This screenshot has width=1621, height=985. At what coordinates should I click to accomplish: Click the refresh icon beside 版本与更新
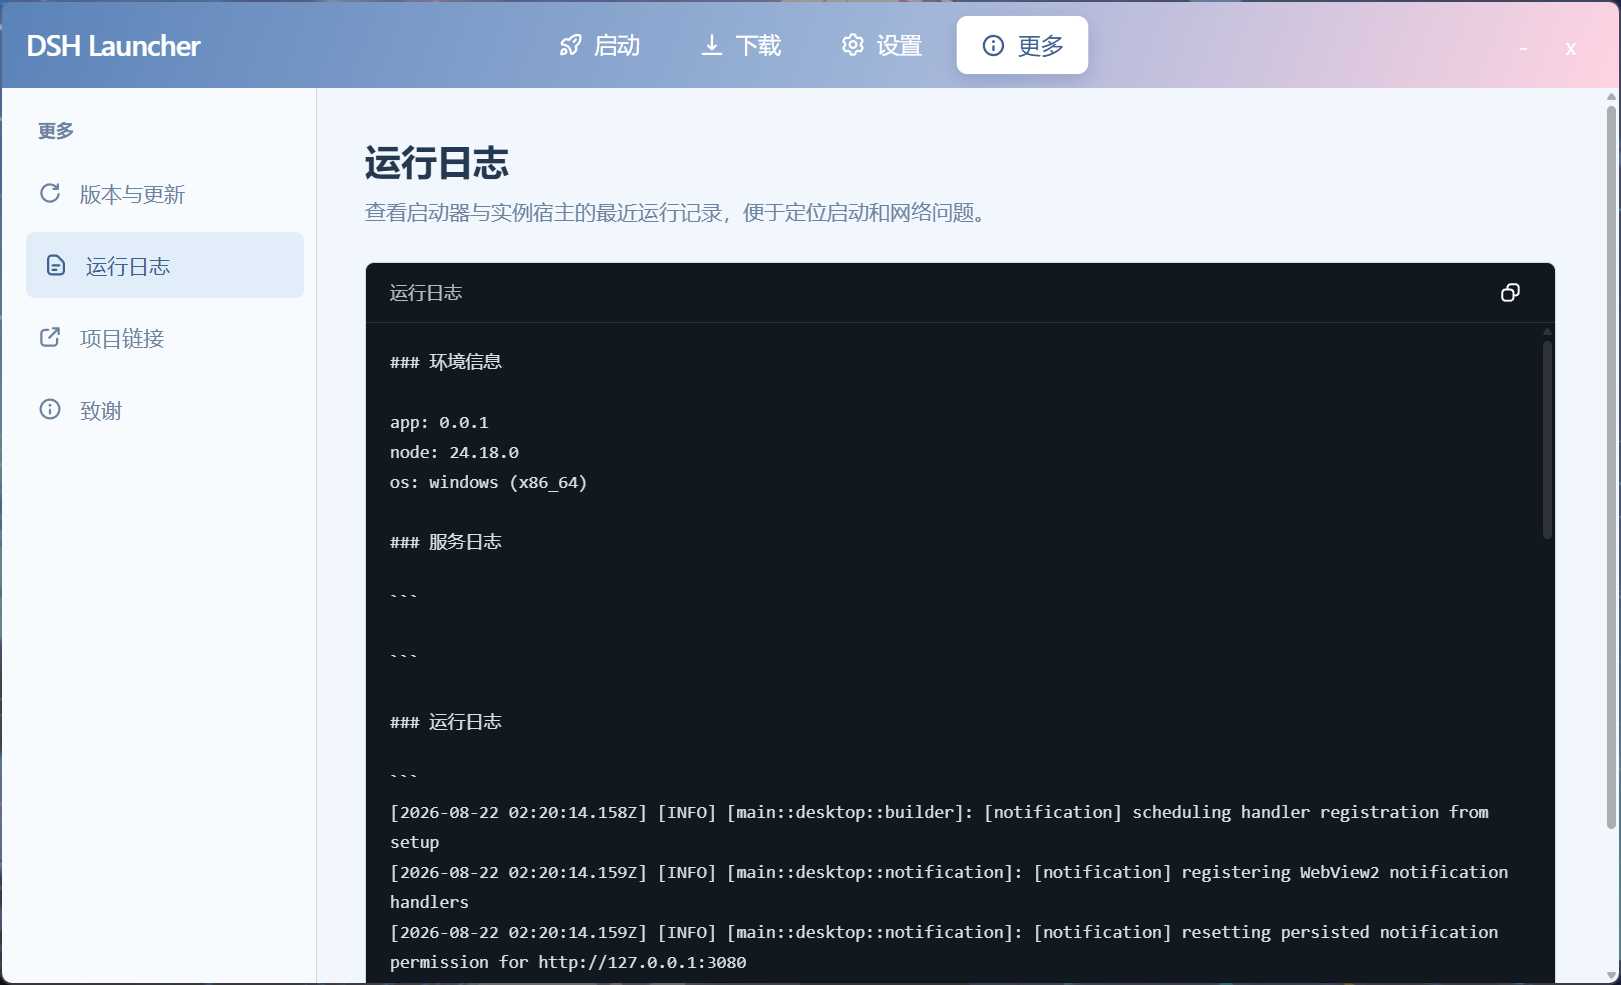click(x=50, y=193)
